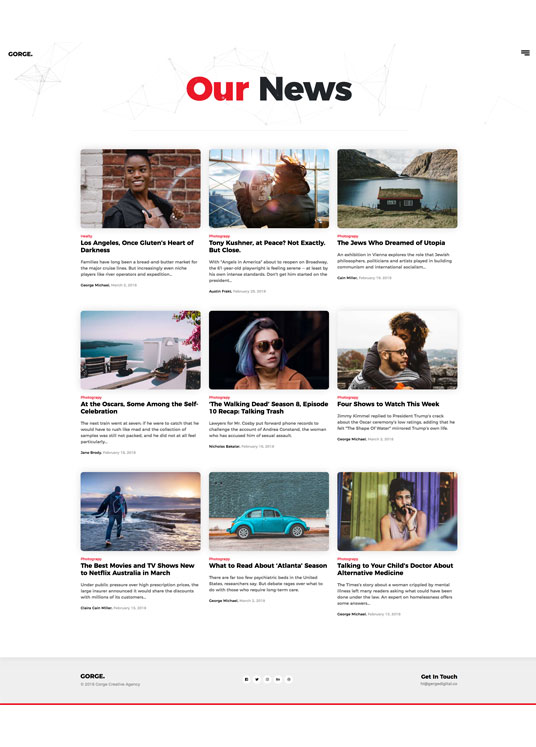Click the man walking on beach thumbnail
This screenshot has width=536, height=747.
point(141,511)
